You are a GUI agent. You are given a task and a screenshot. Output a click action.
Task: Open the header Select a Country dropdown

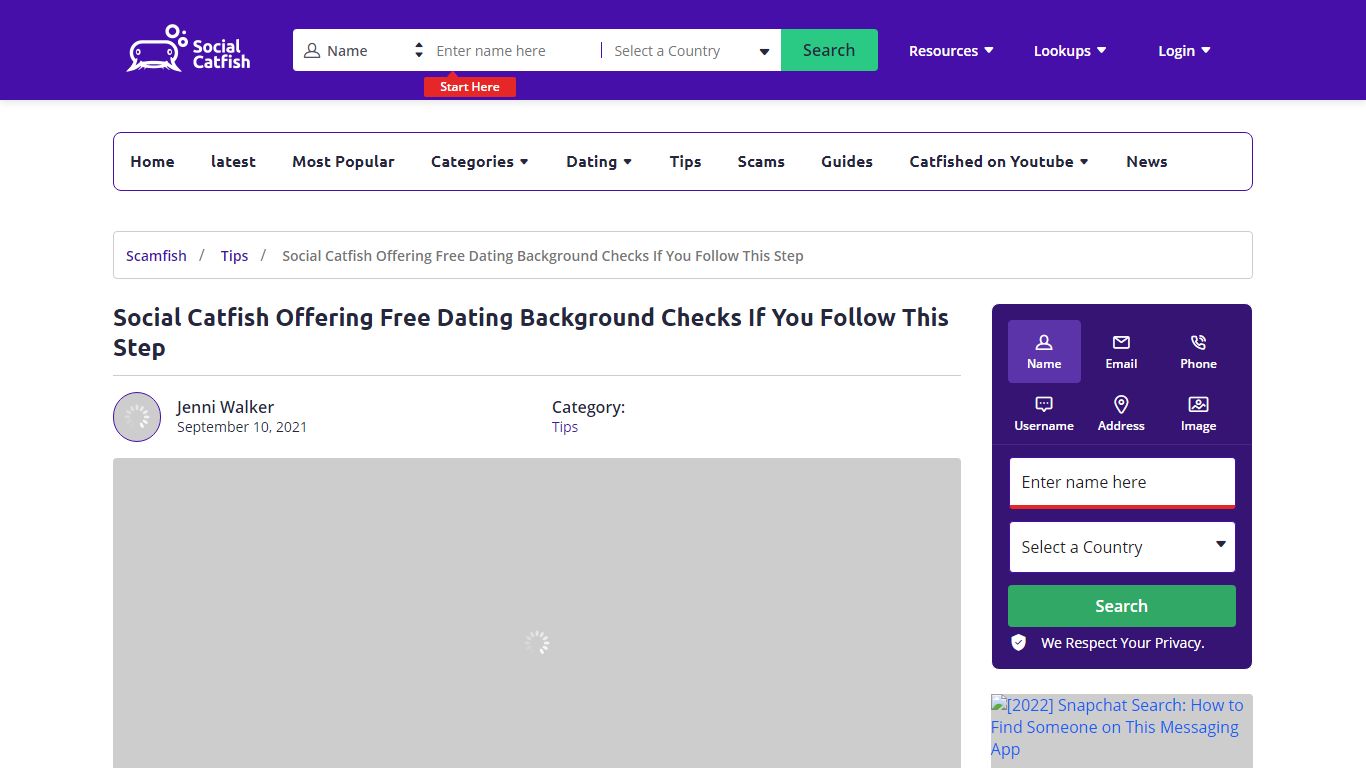click(x=691, y=51)
